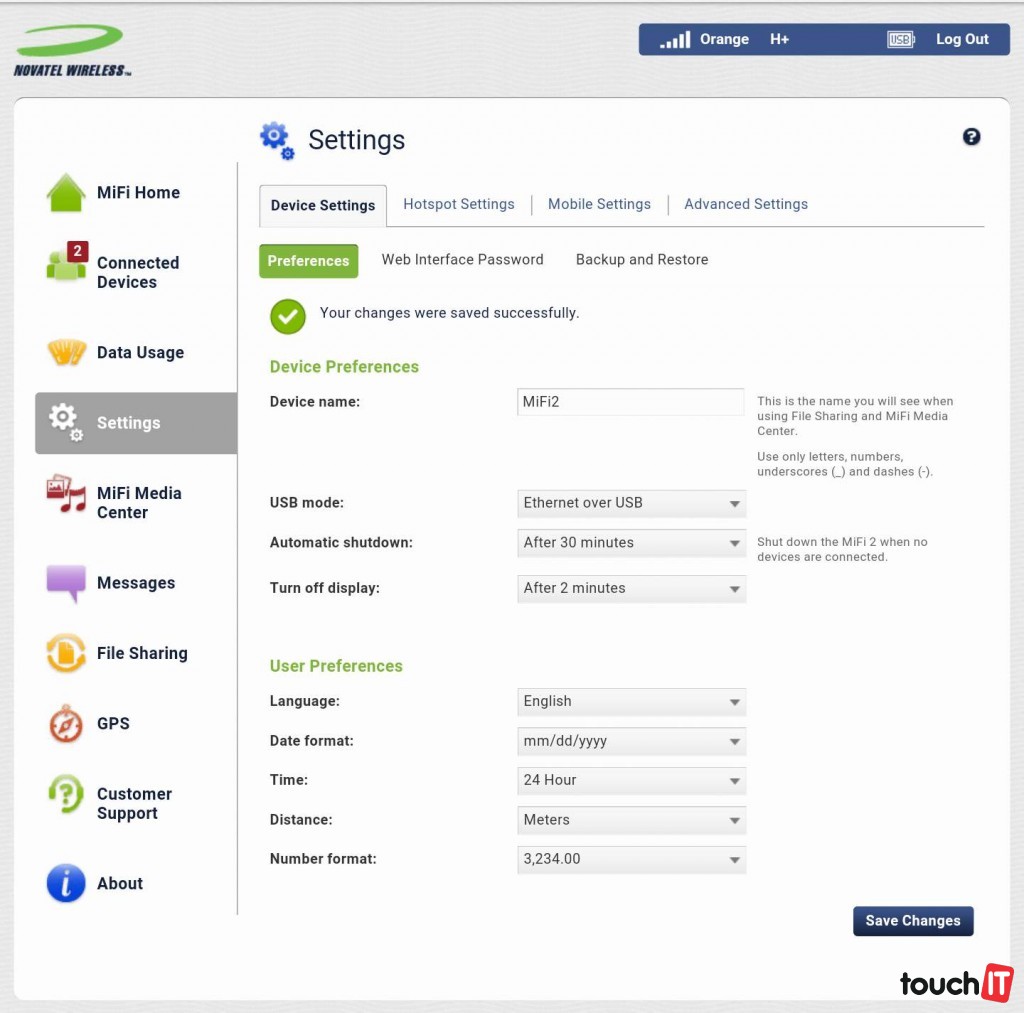Open Customer Support question icon
Image resolution: width=1024 pixels, height=1013 pixels.
coord(67,795)
